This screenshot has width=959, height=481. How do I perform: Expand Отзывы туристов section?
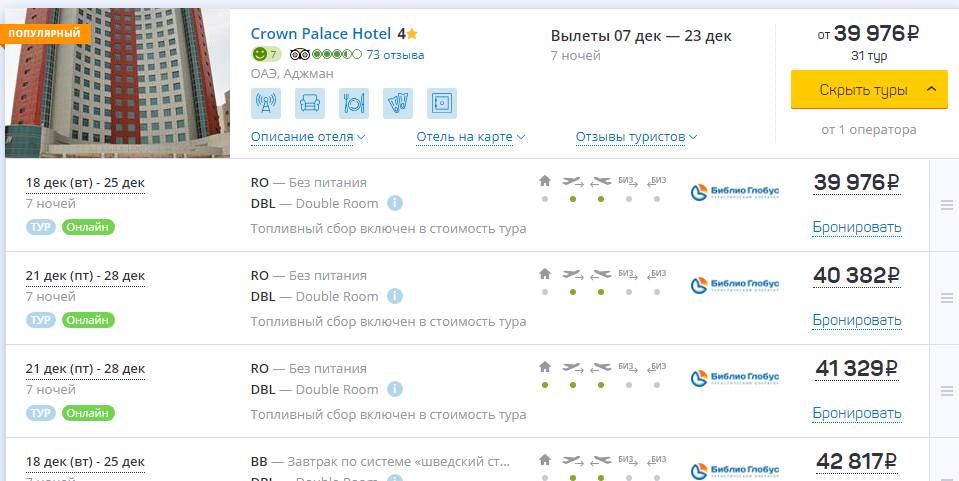click(636, 137)
